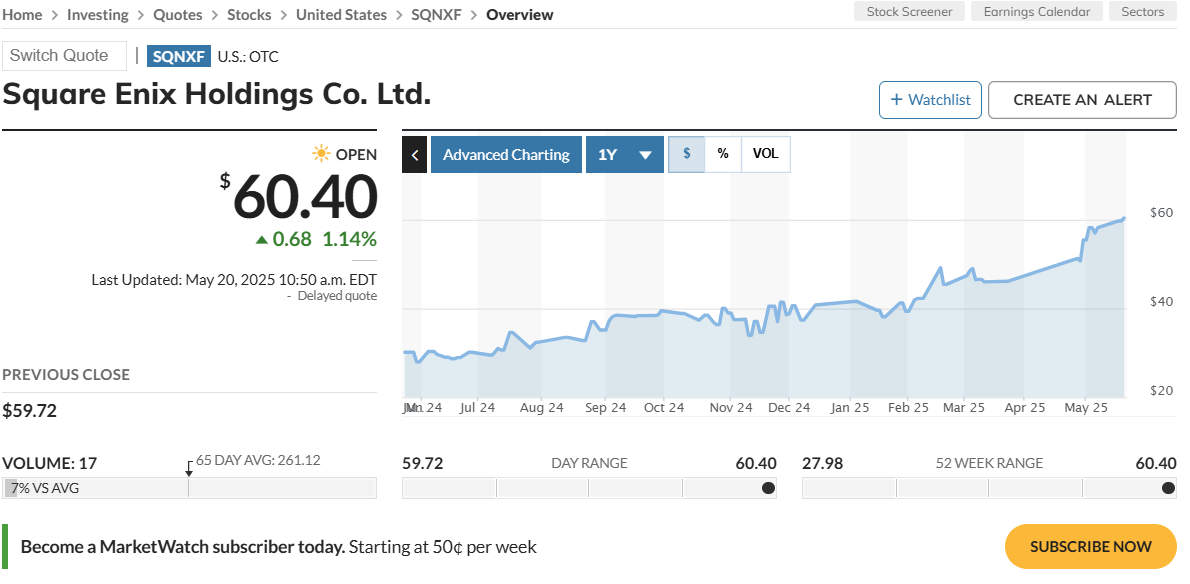Image resolution: width=1190 pixels, height=584 pixels.
Task: Click the PREVIOUS CLOSE label
Action: pos(66,375)
